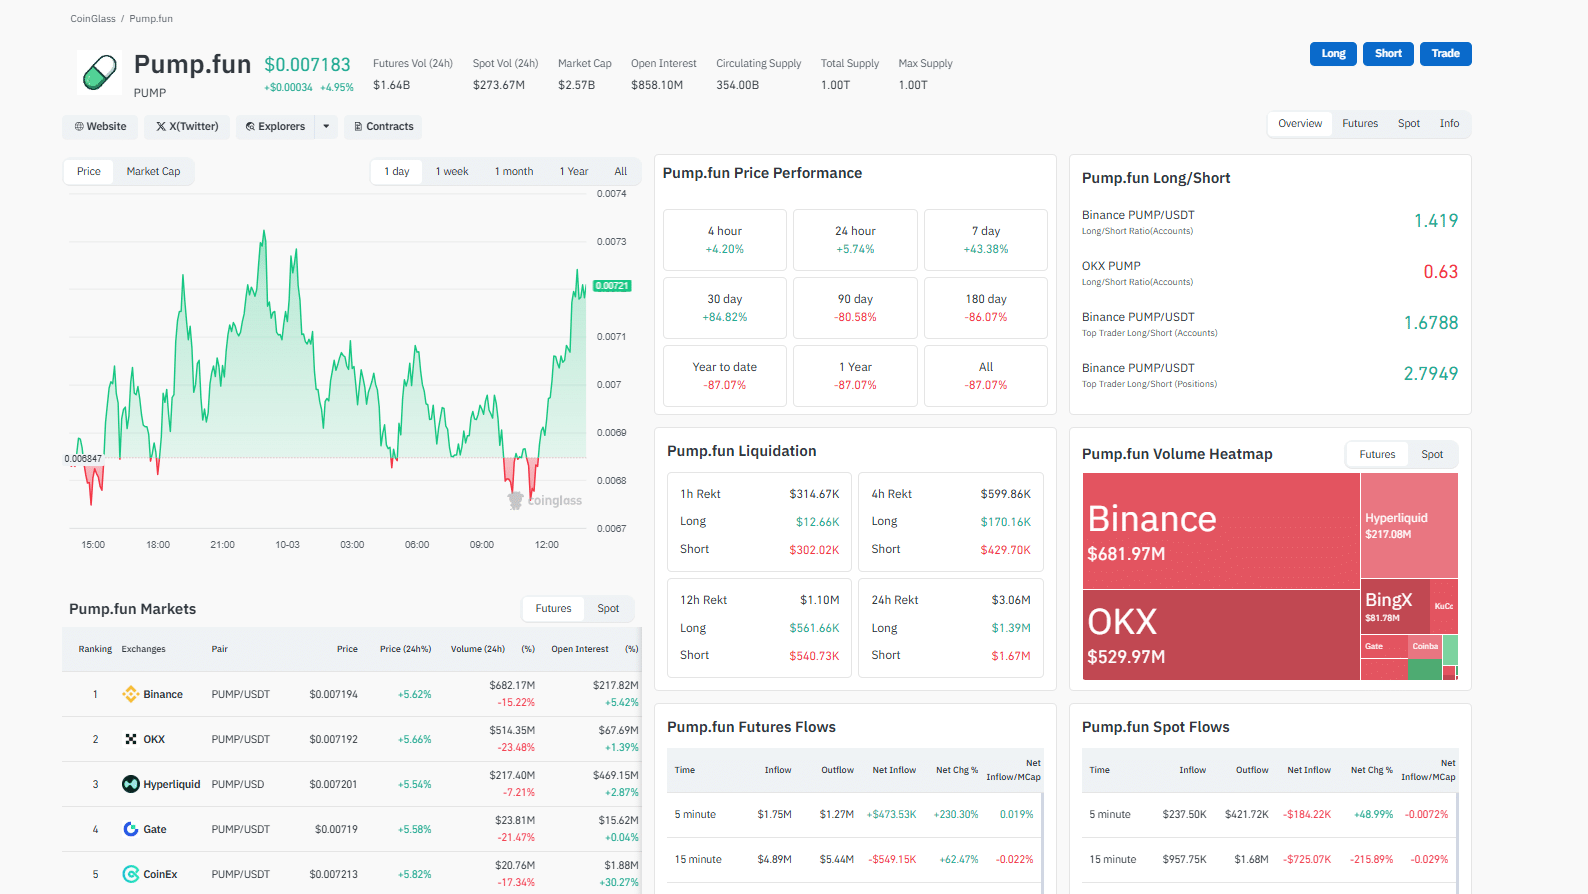Open the Explorers button
The height and width of the screenshot is (894, 1588).
pyautogui.click(x=275, y=127)
